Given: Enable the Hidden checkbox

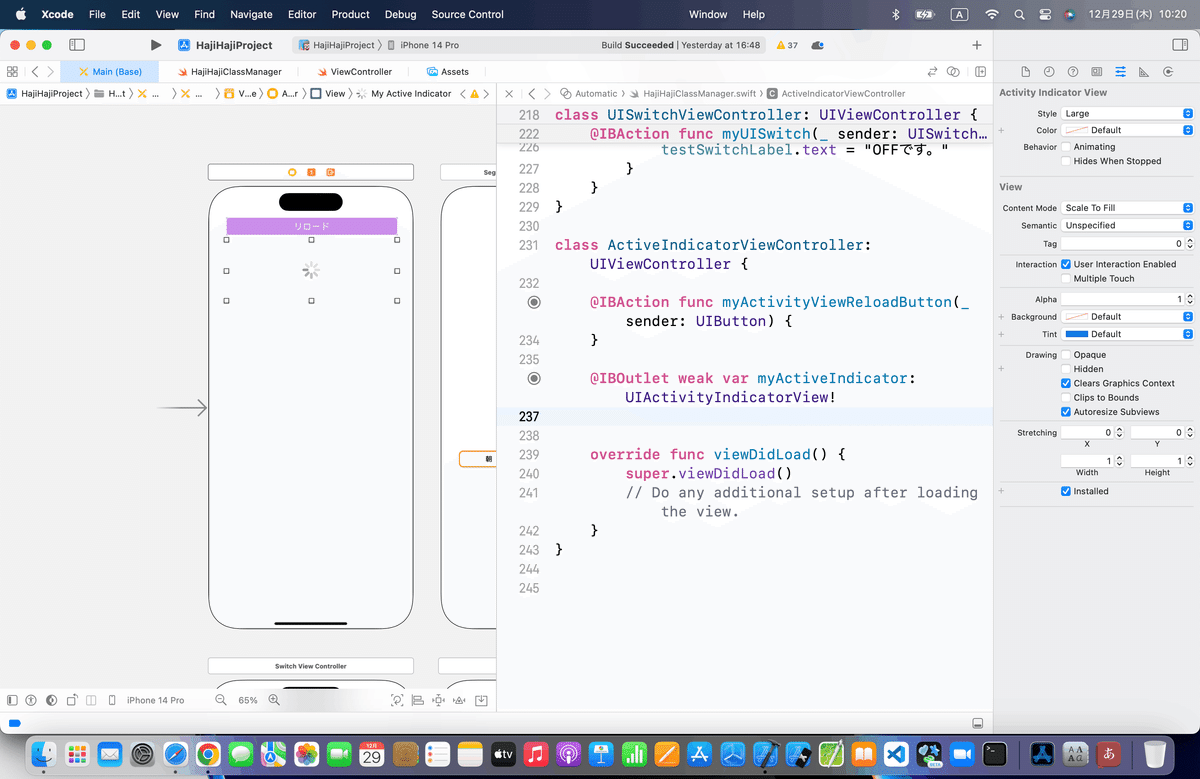Looking at the screenshot, I should [1066, 369].
